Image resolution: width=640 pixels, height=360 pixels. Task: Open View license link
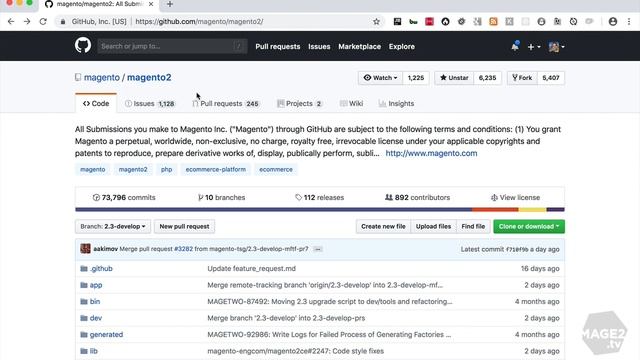pyautogui.click(x=515, y=198)
